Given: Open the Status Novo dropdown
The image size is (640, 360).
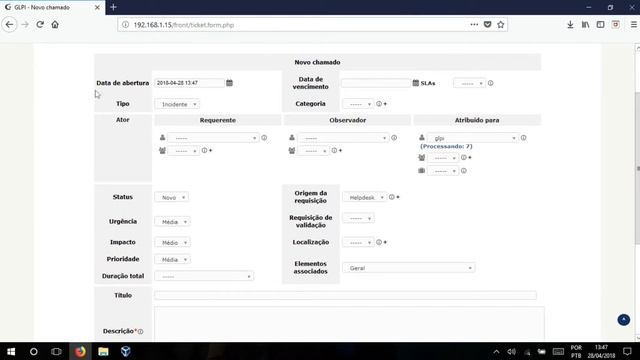Looking at the screenshot, I should click(171, 198).
